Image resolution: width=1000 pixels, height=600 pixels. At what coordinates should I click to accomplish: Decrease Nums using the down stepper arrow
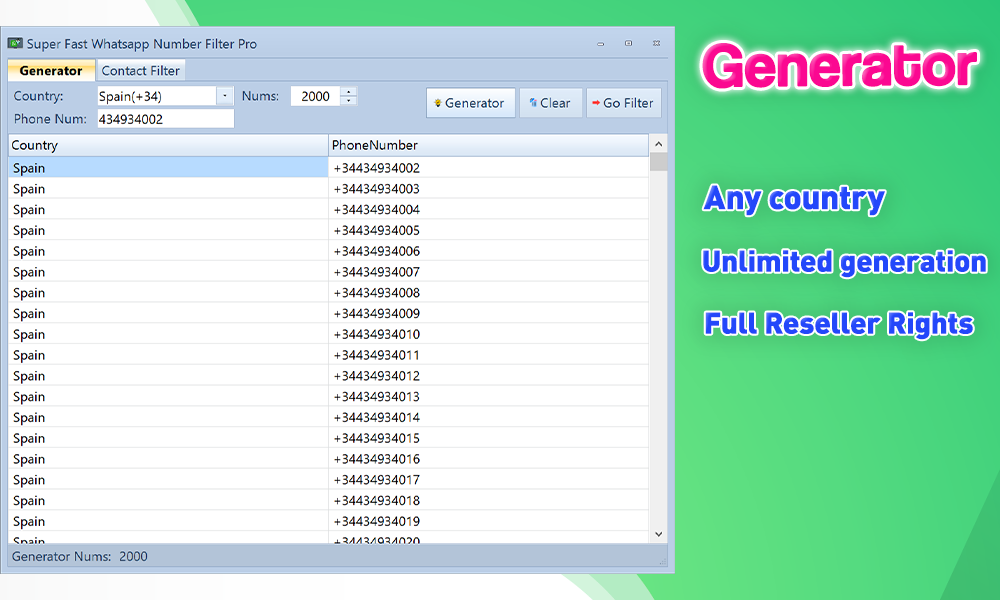click(348, 100)
